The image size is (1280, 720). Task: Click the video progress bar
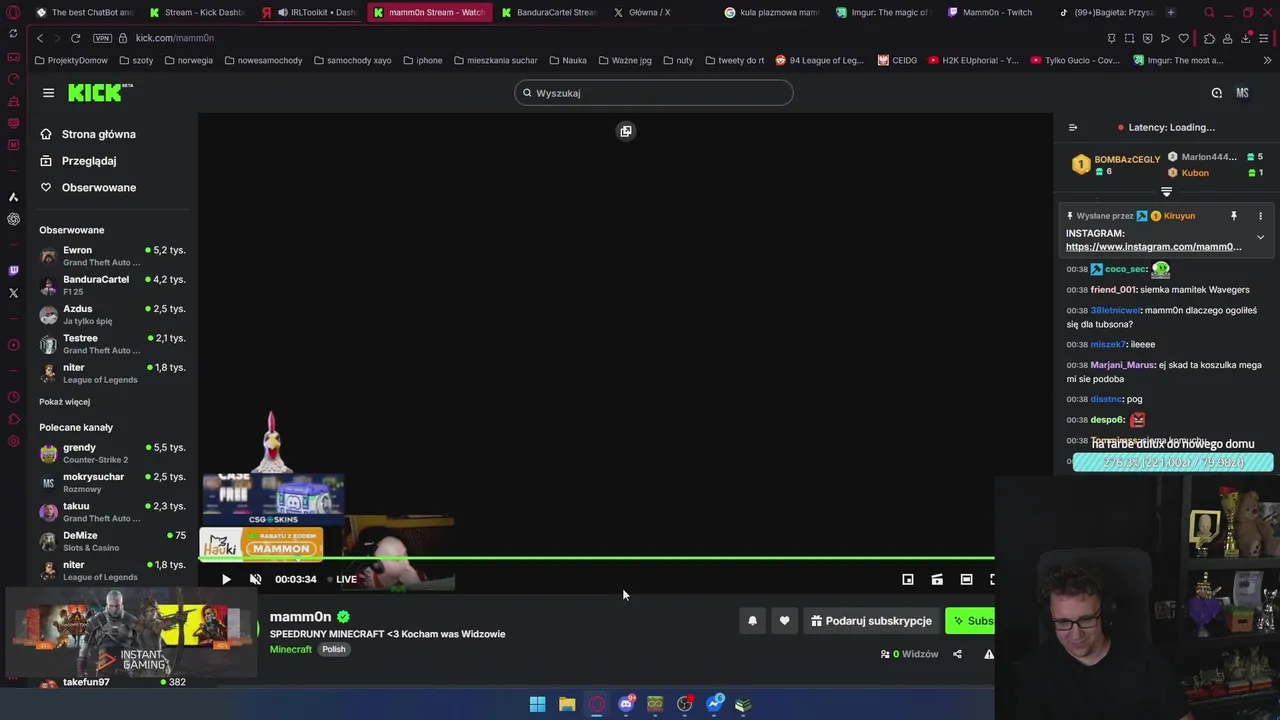[x=596, y=558]
